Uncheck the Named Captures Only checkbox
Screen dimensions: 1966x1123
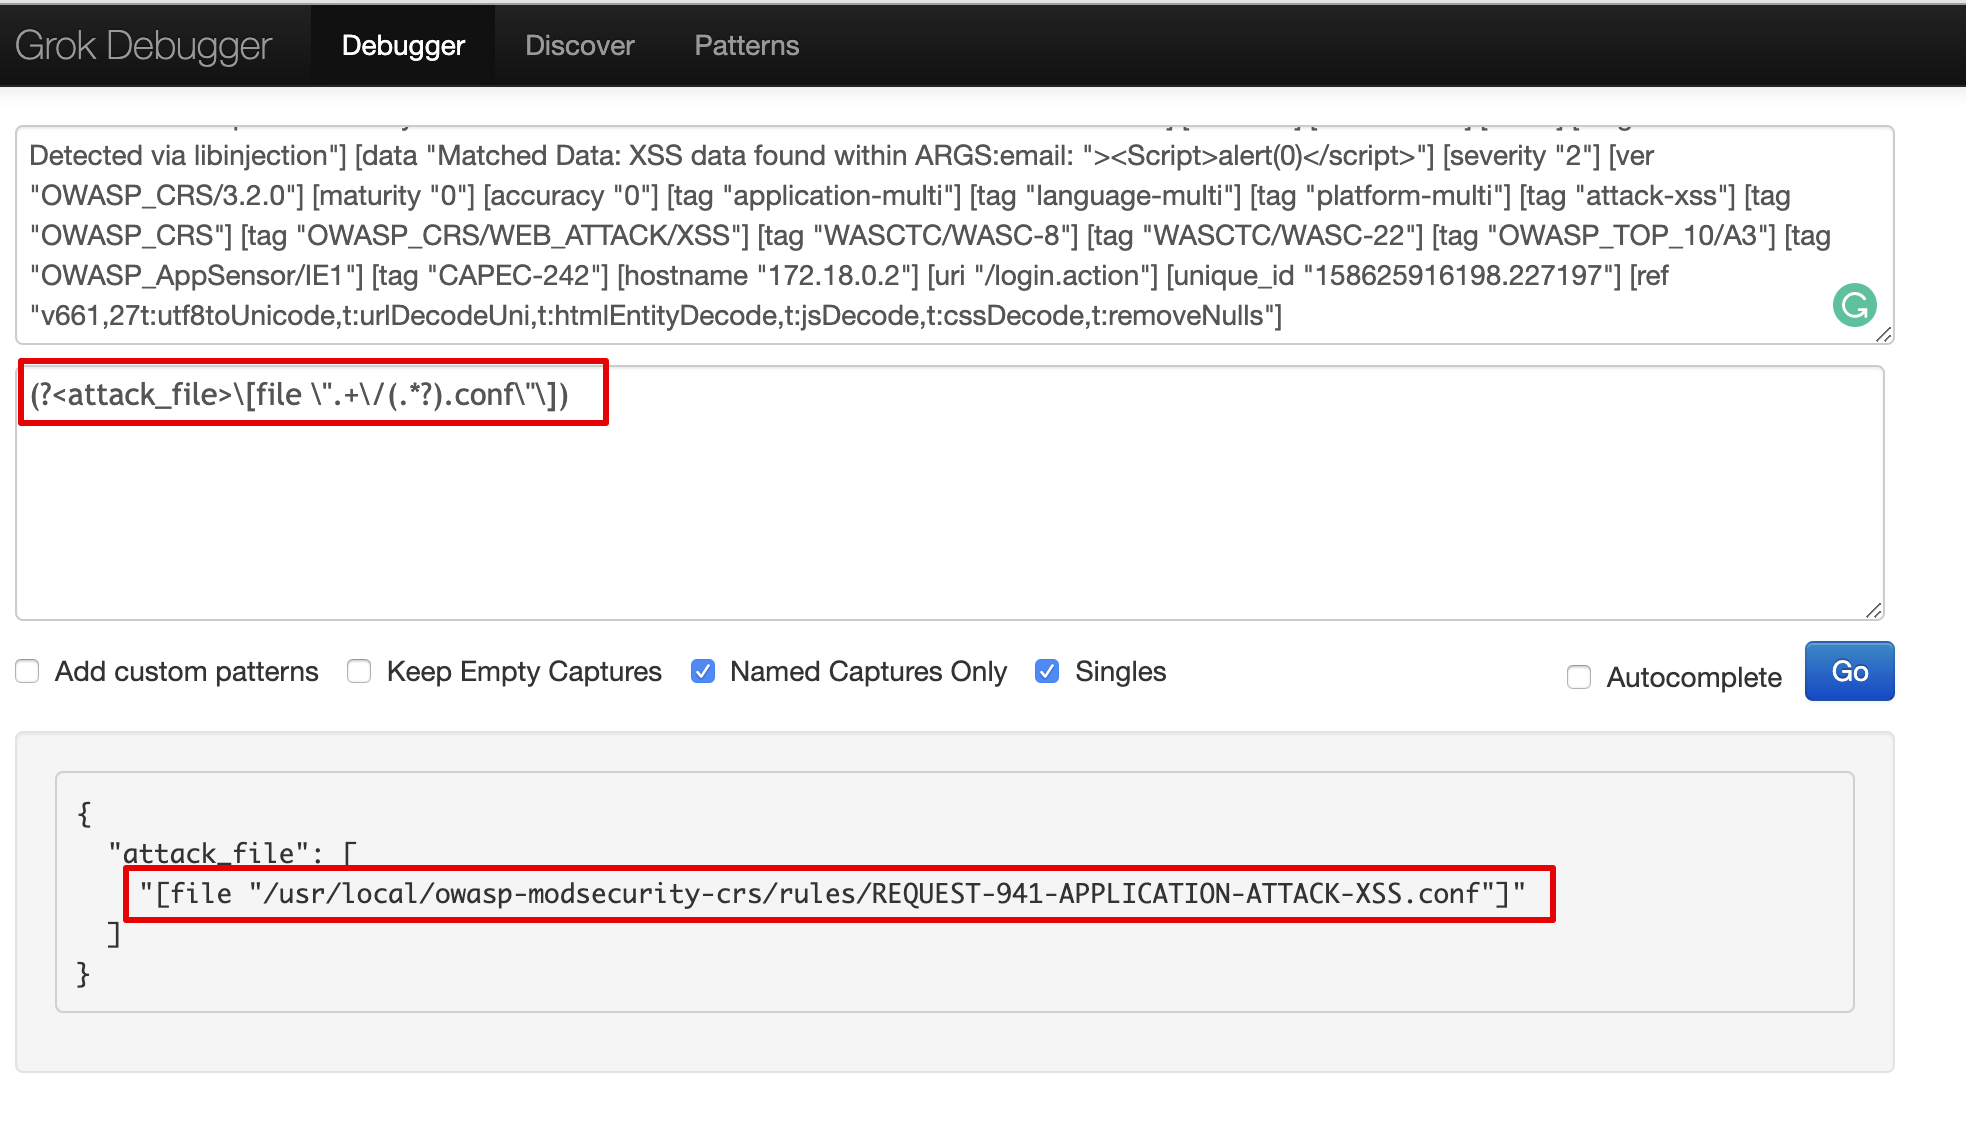[703, 671]
